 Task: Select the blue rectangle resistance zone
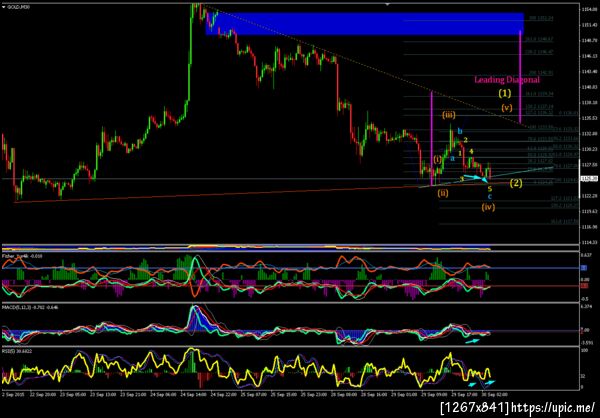pyautogui.click(x=365, y=24)
